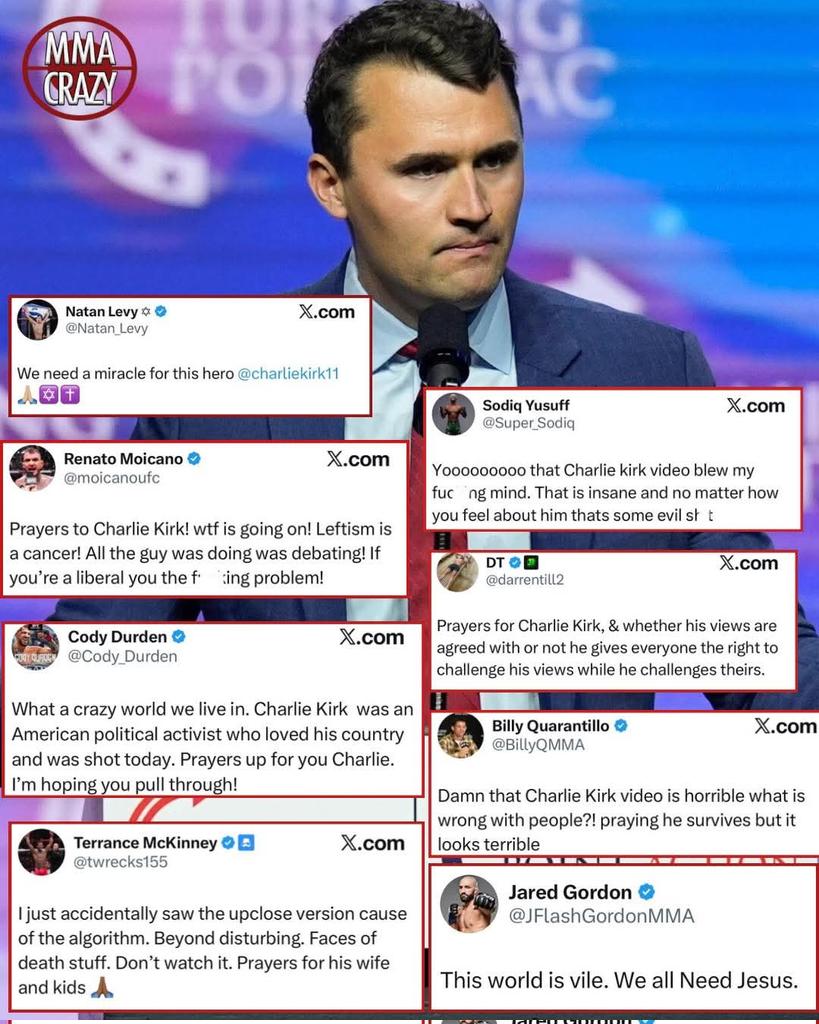Viewport: 819px width, 1024px height.
Task: Open Jared Gordon's profile avatar
Action: pyautogui.click(x=468, y=904)
